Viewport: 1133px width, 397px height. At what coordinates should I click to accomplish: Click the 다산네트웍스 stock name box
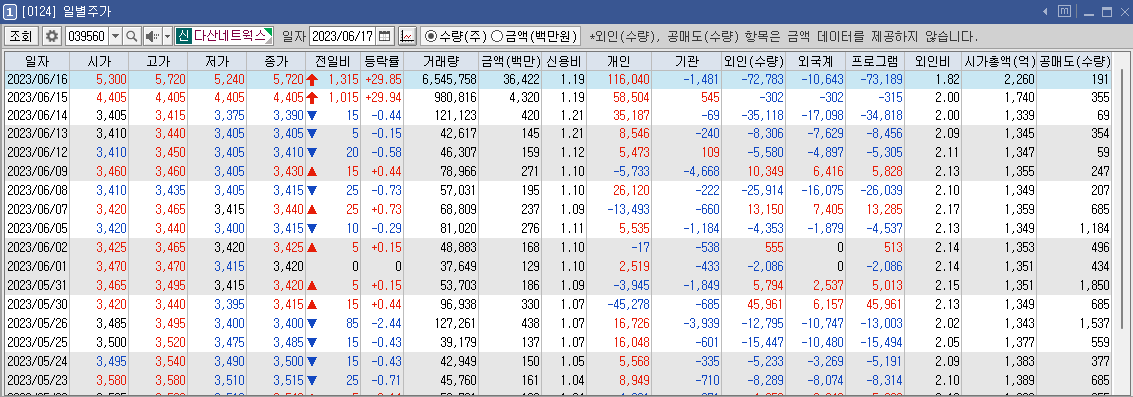232,35
